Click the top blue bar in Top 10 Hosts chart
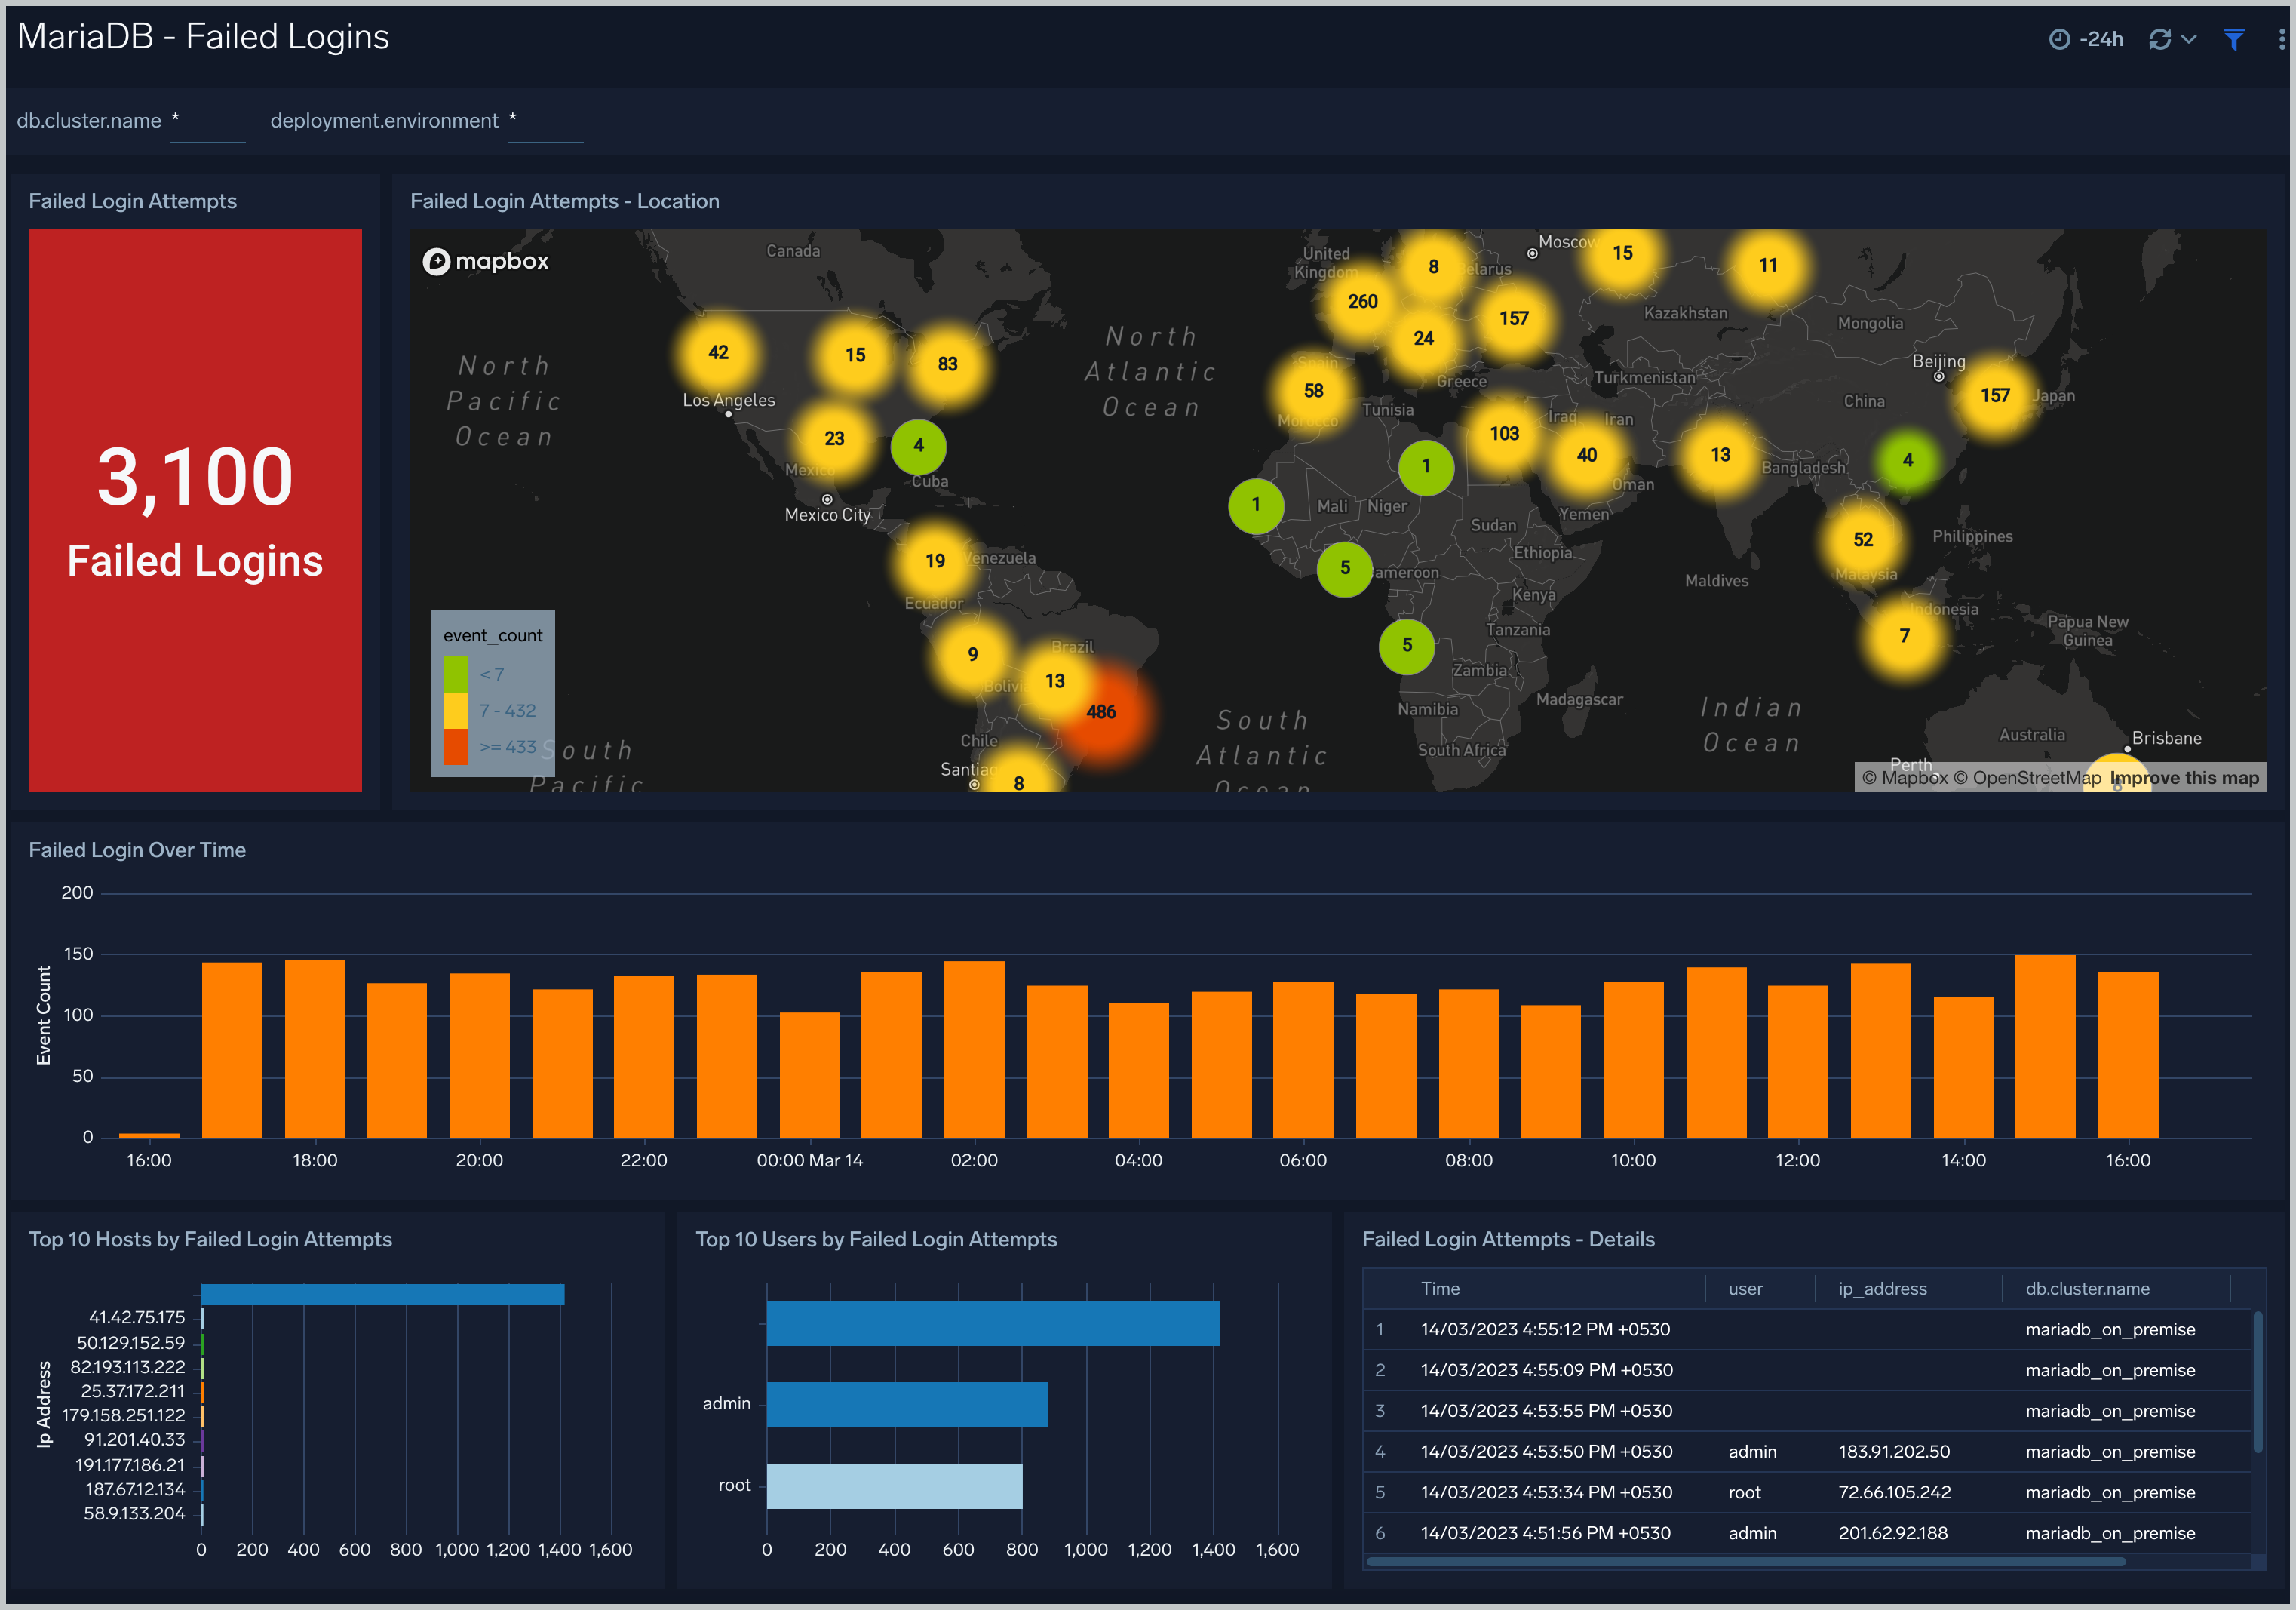 pos(383,1295)
